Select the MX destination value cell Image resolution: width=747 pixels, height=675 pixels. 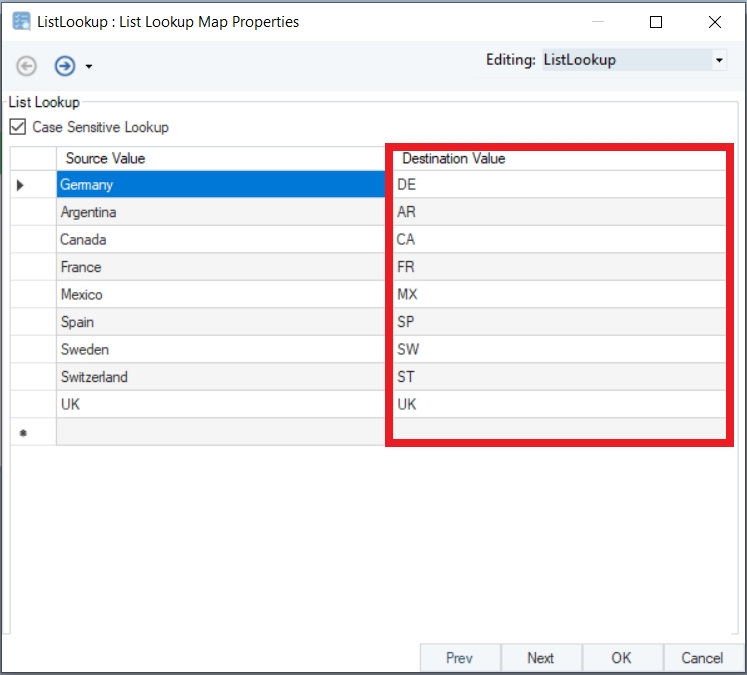click(556, 295)
